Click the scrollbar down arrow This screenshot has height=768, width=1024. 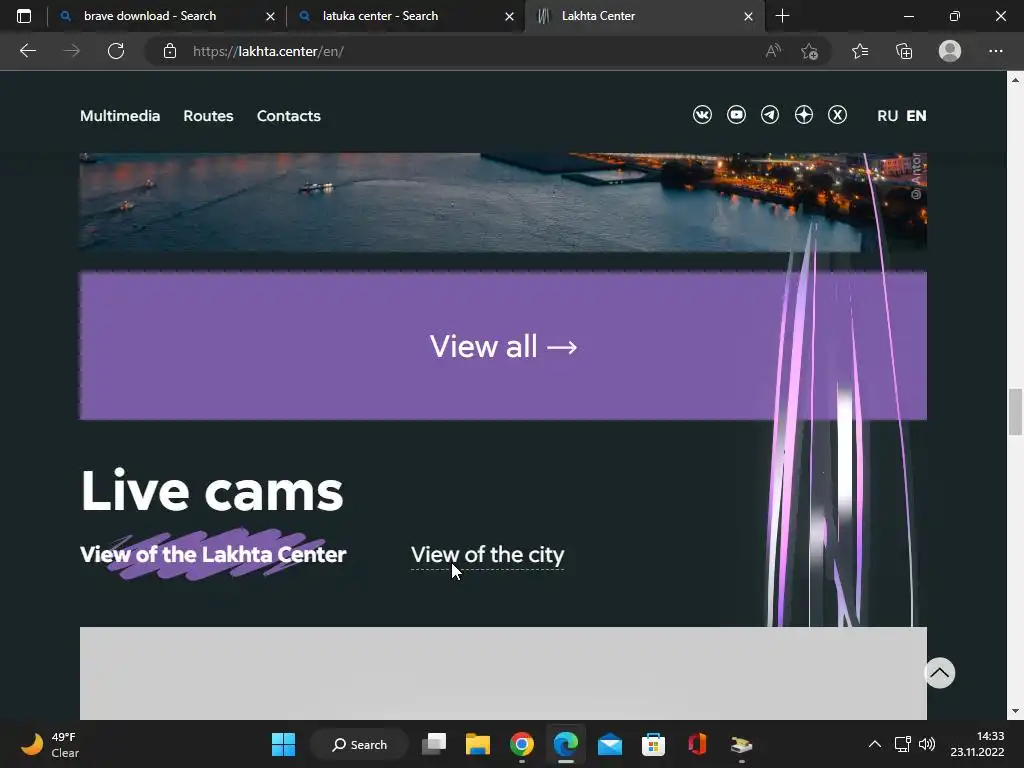[1015, 711]
